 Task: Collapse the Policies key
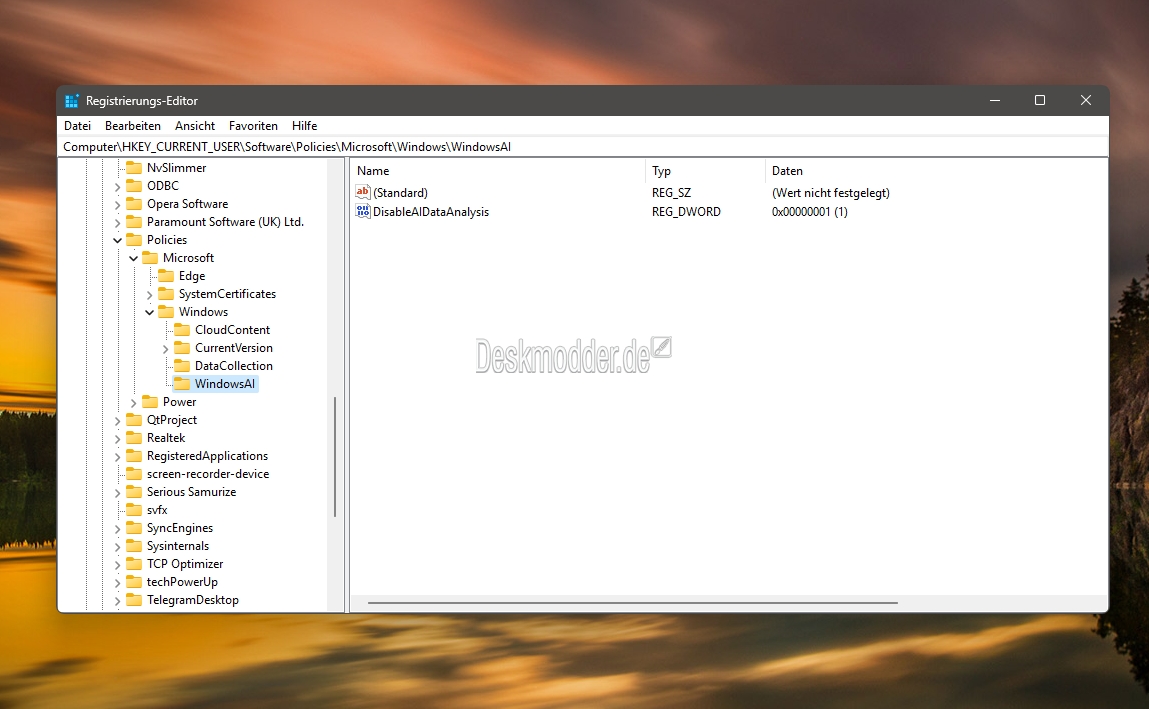pos(117,240)
